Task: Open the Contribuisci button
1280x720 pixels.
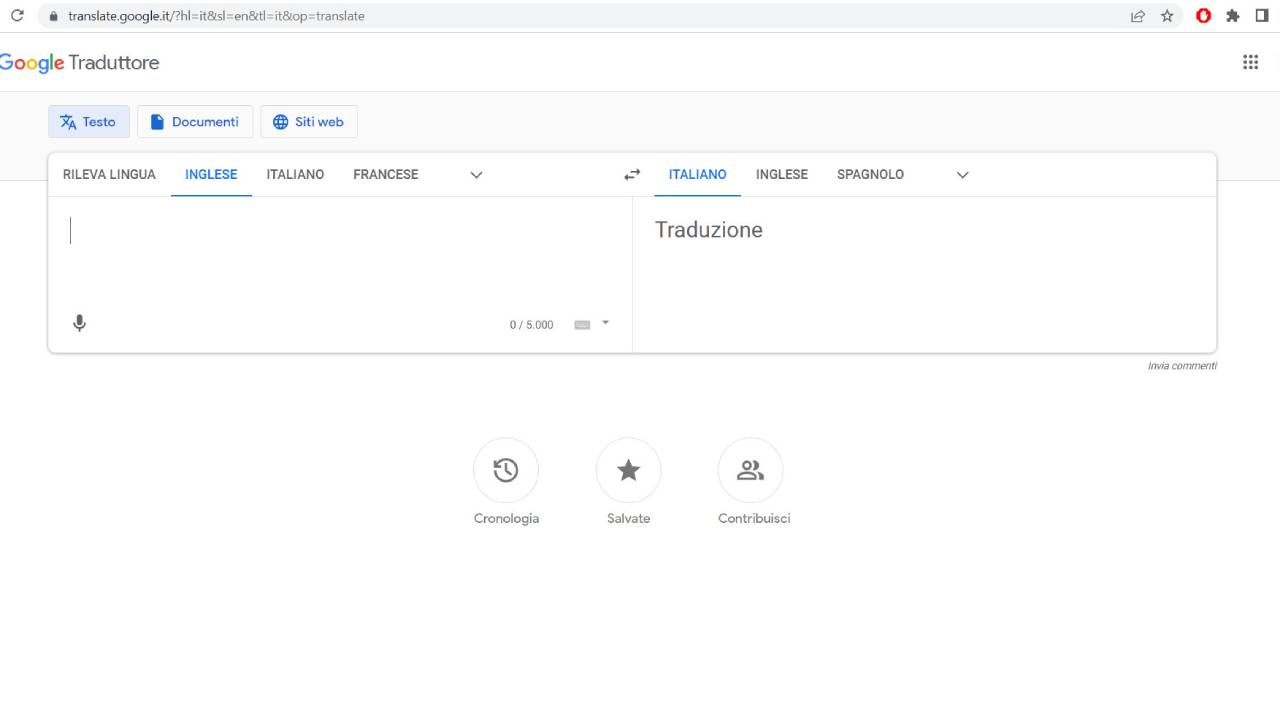Action: click(750, 470)
